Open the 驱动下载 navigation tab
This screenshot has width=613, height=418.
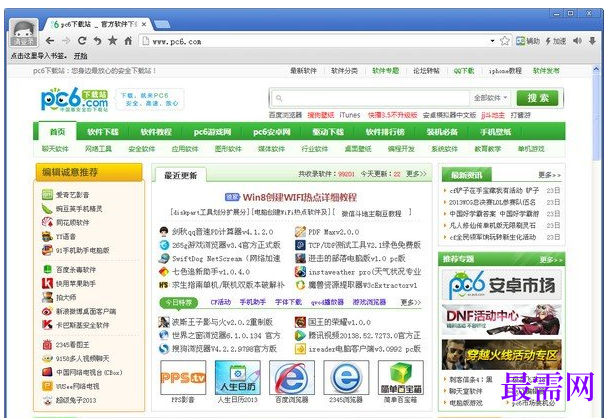[x=328, y=132]
